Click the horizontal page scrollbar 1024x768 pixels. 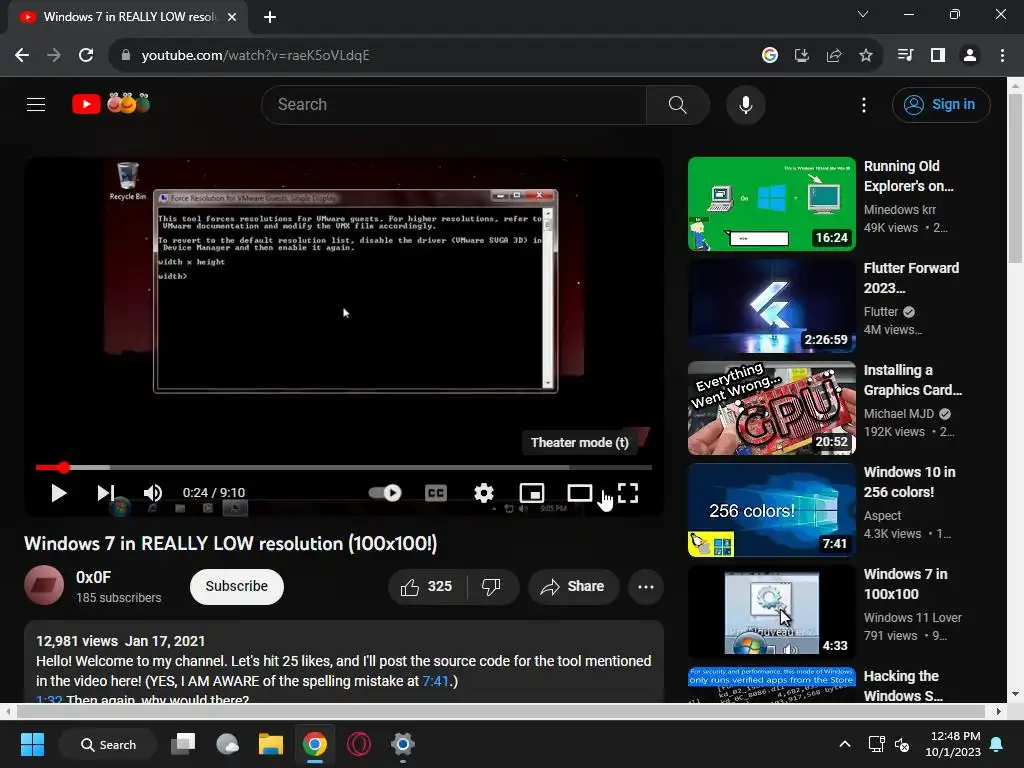500,711
